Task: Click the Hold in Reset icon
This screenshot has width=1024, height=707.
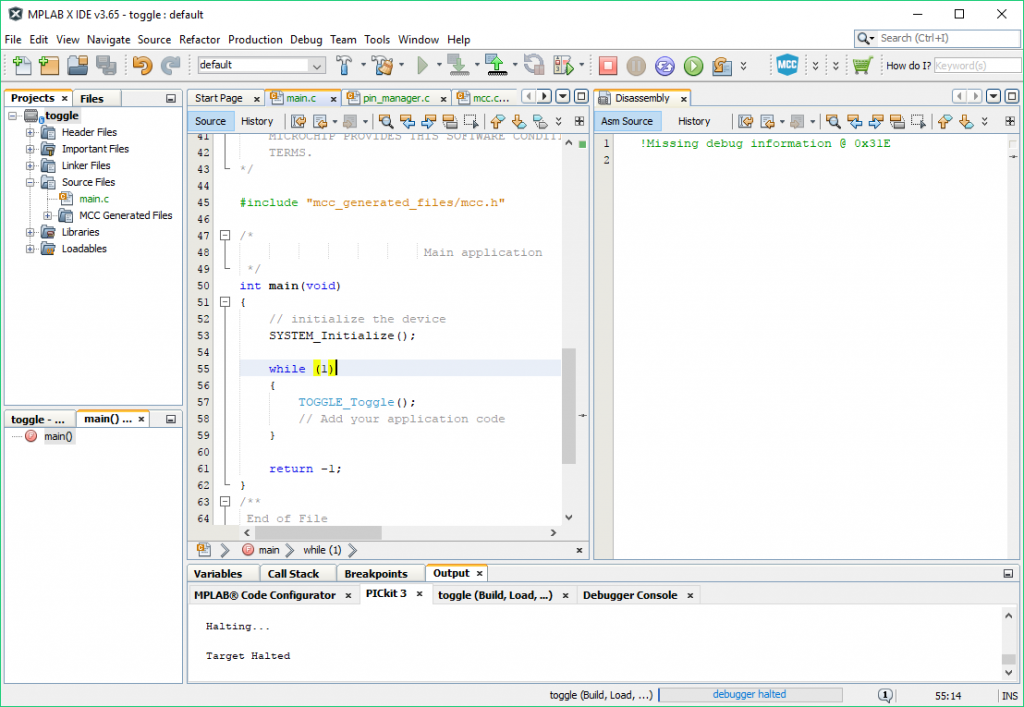Action: point(534,65)
